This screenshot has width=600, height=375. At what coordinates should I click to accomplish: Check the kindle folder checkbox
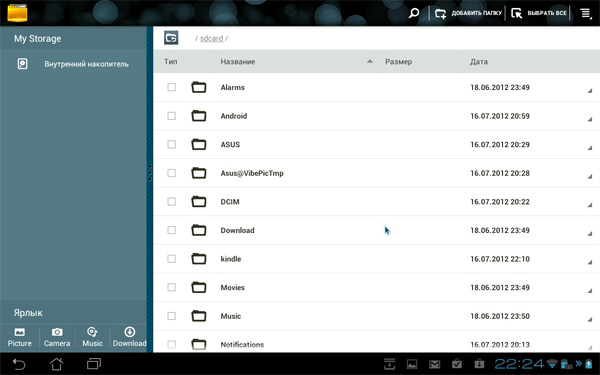(171, 259)
